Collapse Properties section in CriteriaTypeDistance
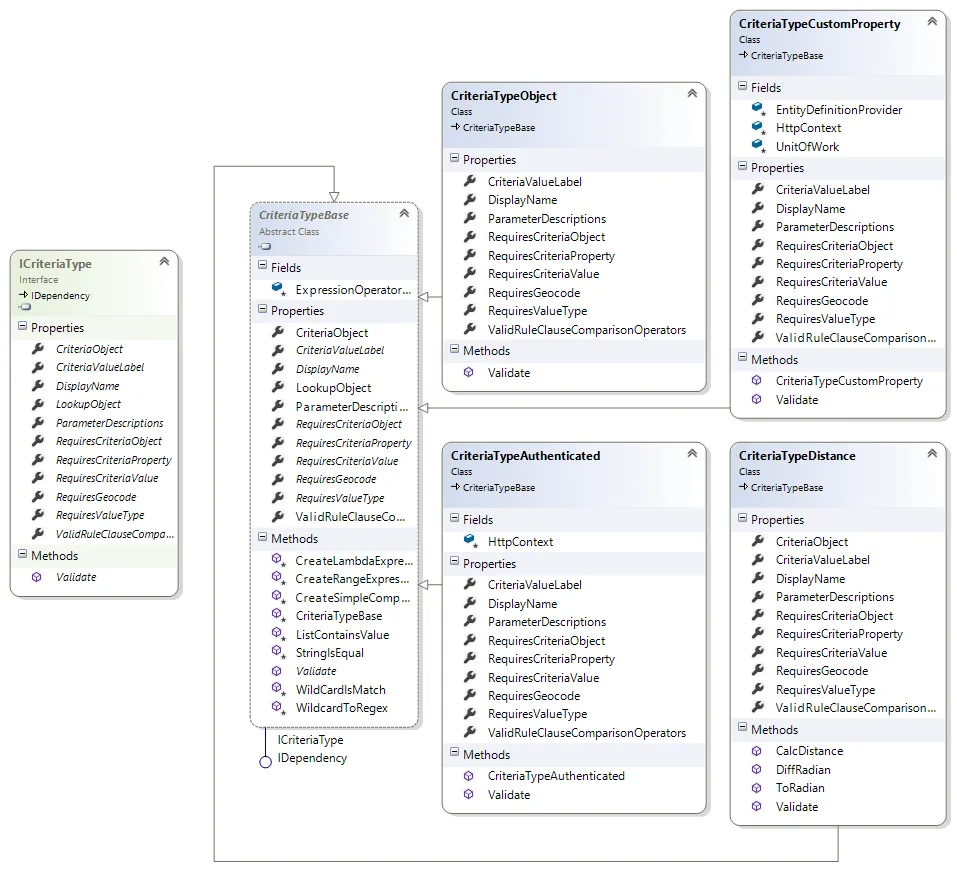The image size is (957, 872). pos(742,518)
